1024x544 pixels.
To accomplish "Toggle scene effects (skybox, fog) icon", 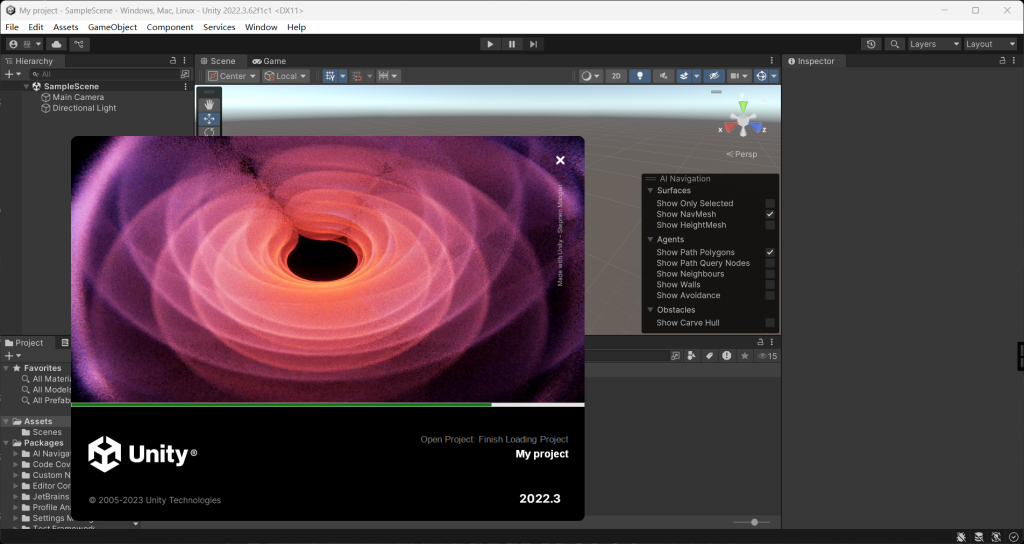I will pyautogui.click(x=684, y=76).
